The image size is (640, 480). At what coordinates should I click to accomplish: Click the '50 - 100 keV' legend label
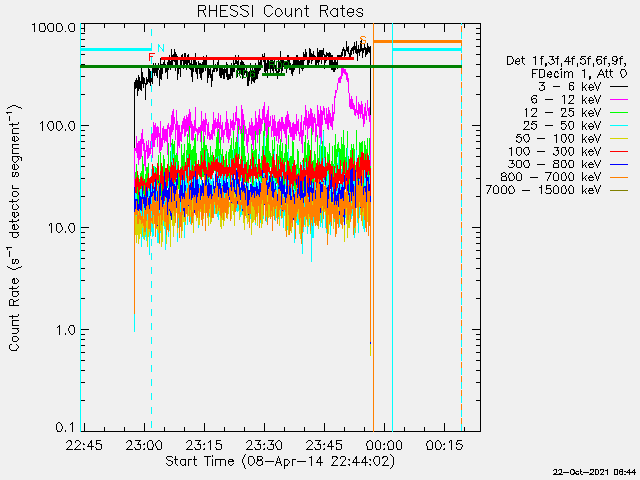tap(558, 138)
